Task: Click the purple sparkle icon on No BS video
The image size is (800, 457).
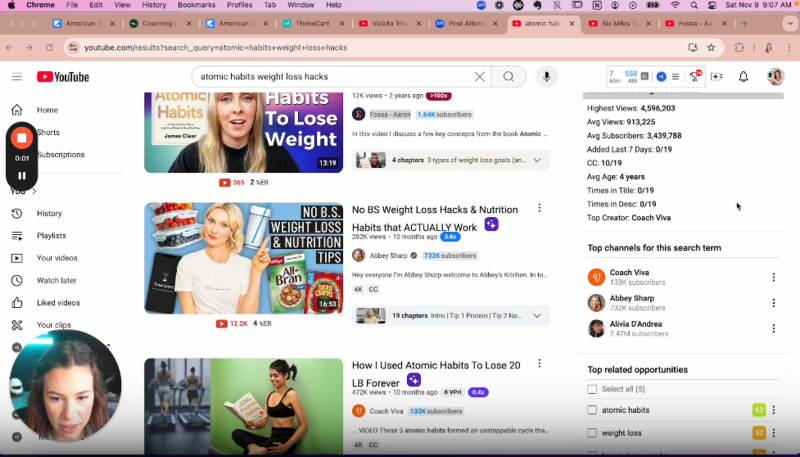Action: pos(491,224)
